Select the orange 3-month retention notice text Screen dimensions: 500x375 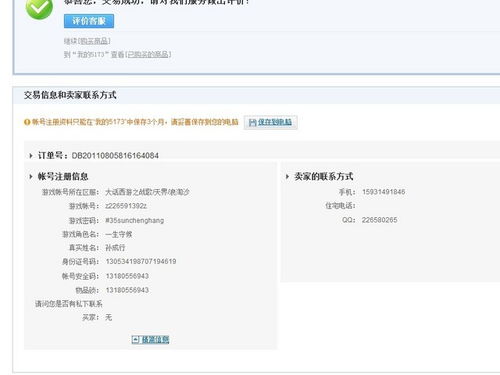(135, 122)
